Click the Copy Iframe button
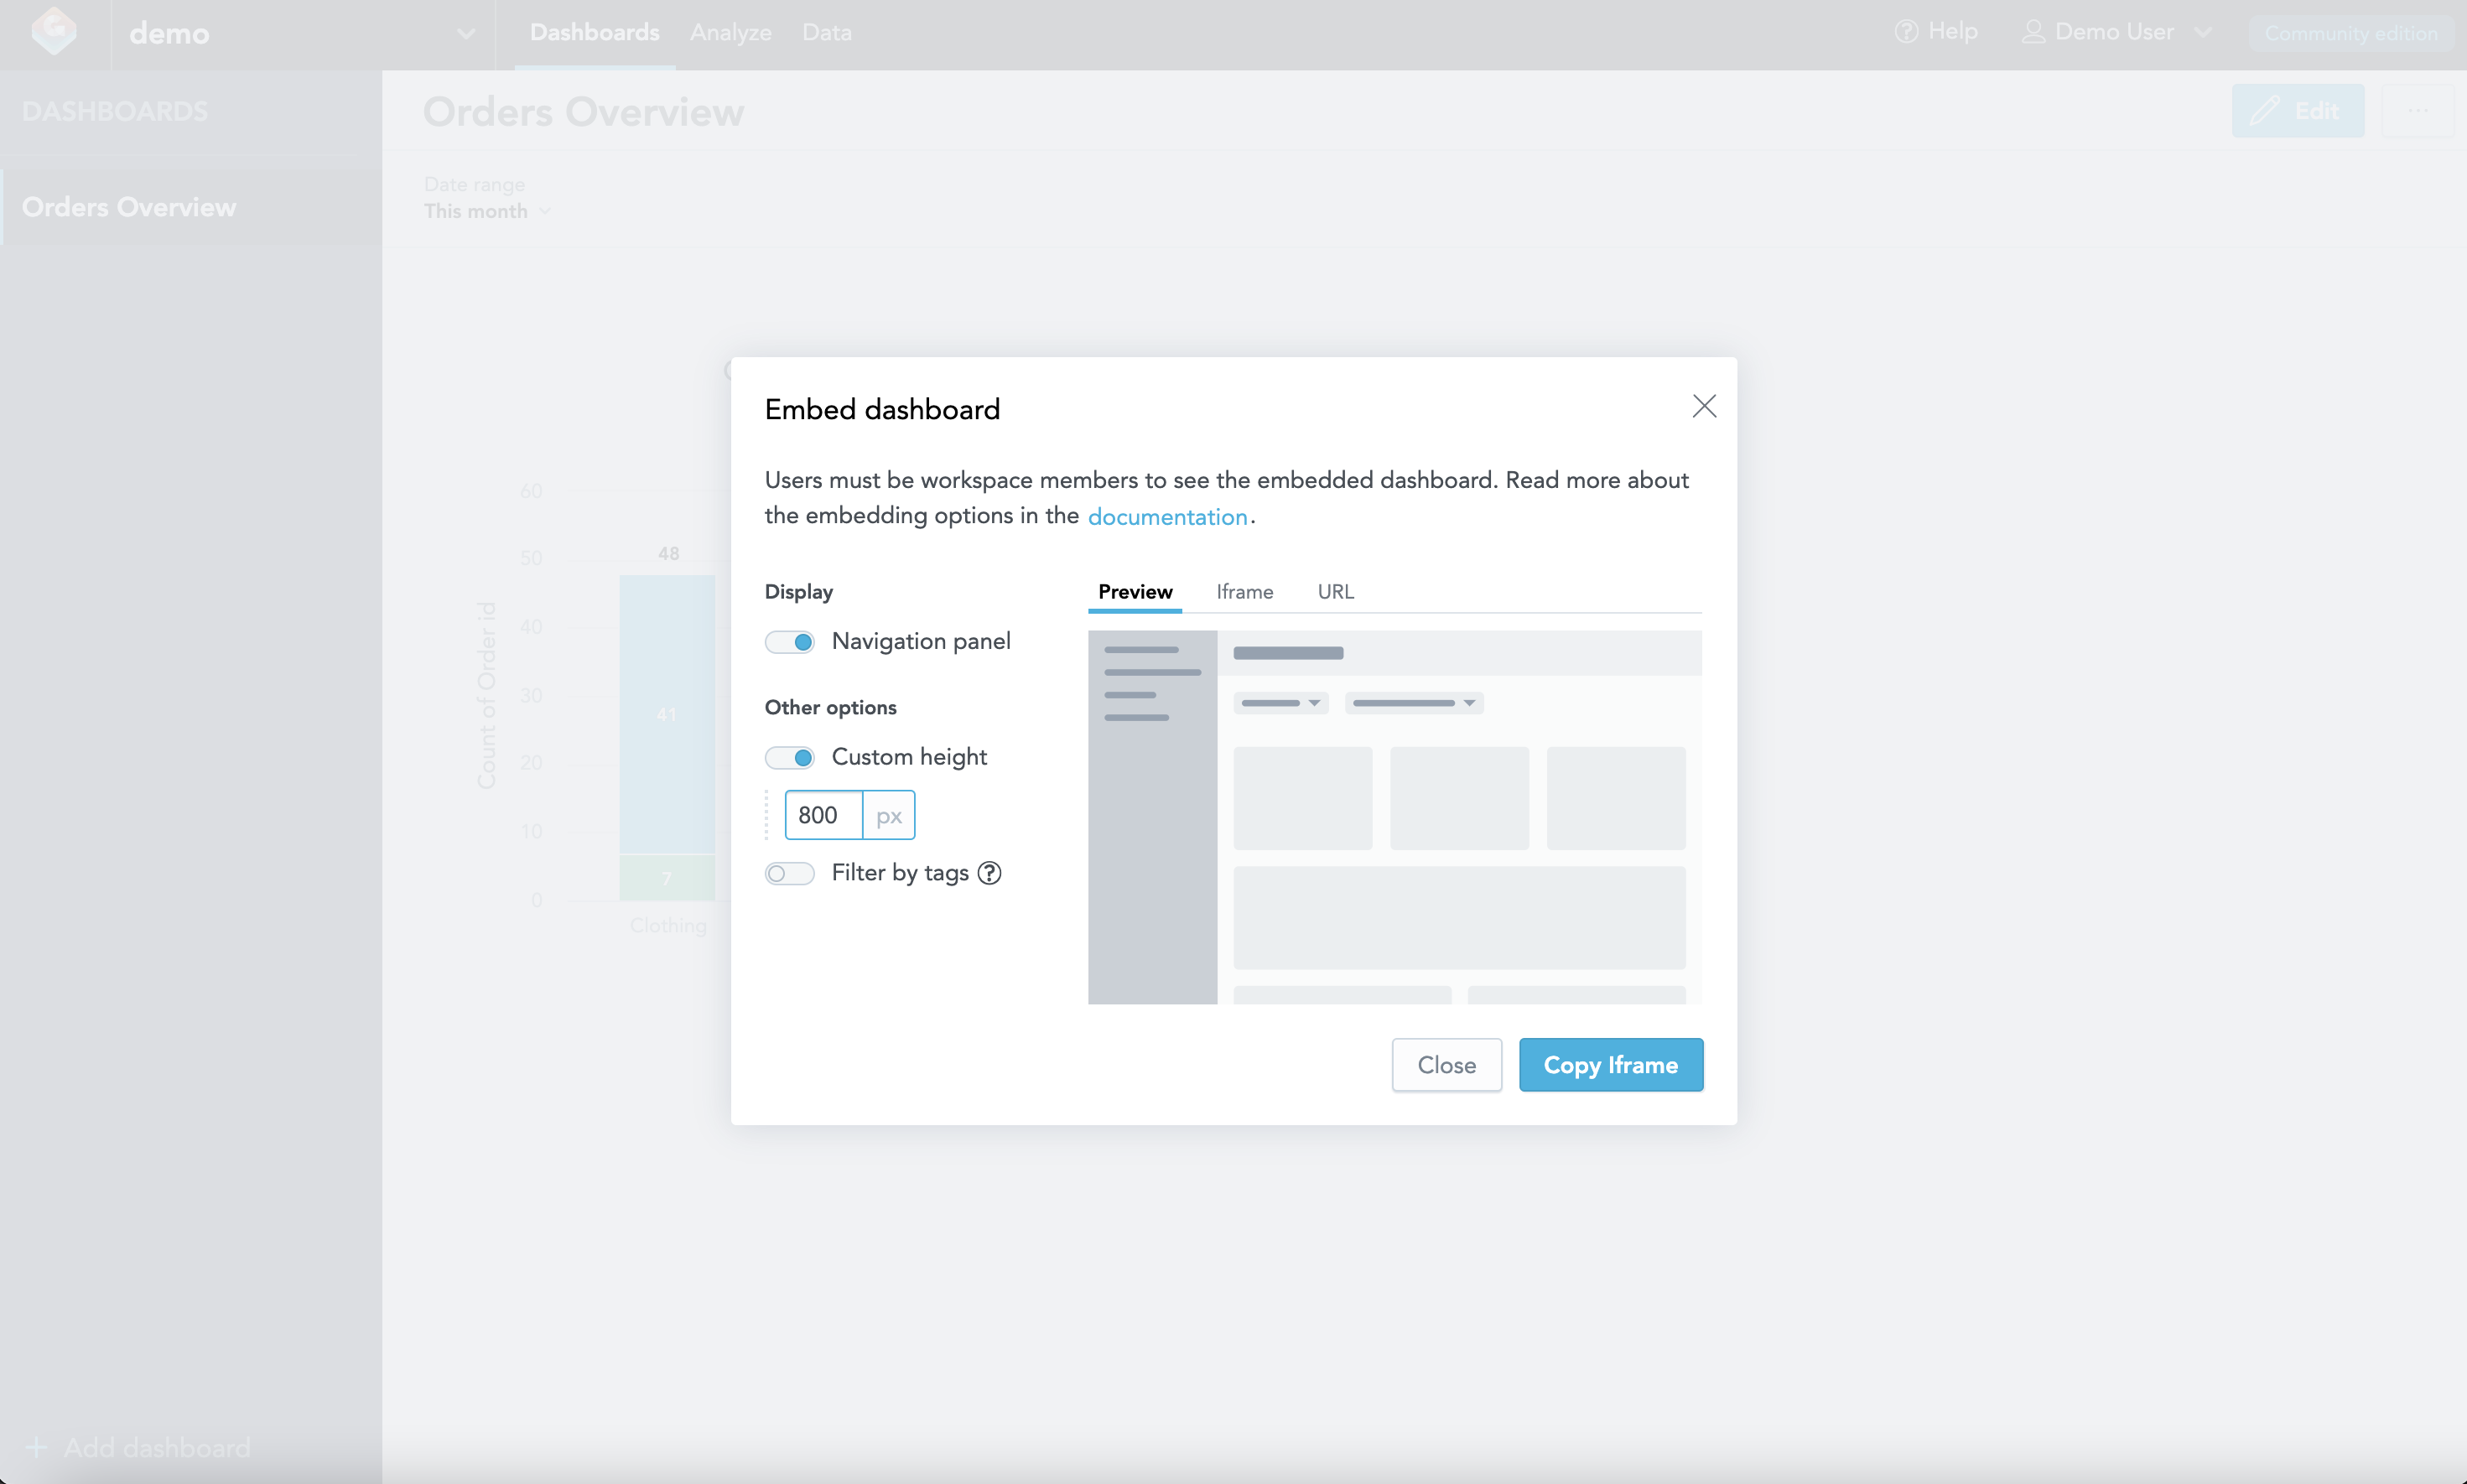Screen dimensions: 2467x1484 [1610, 1065]
